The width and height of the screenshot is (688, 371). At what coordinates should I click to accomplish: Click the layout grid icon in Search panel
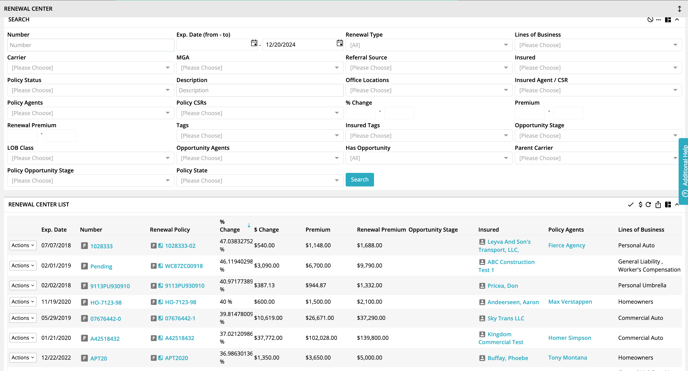tap(668, 20)
